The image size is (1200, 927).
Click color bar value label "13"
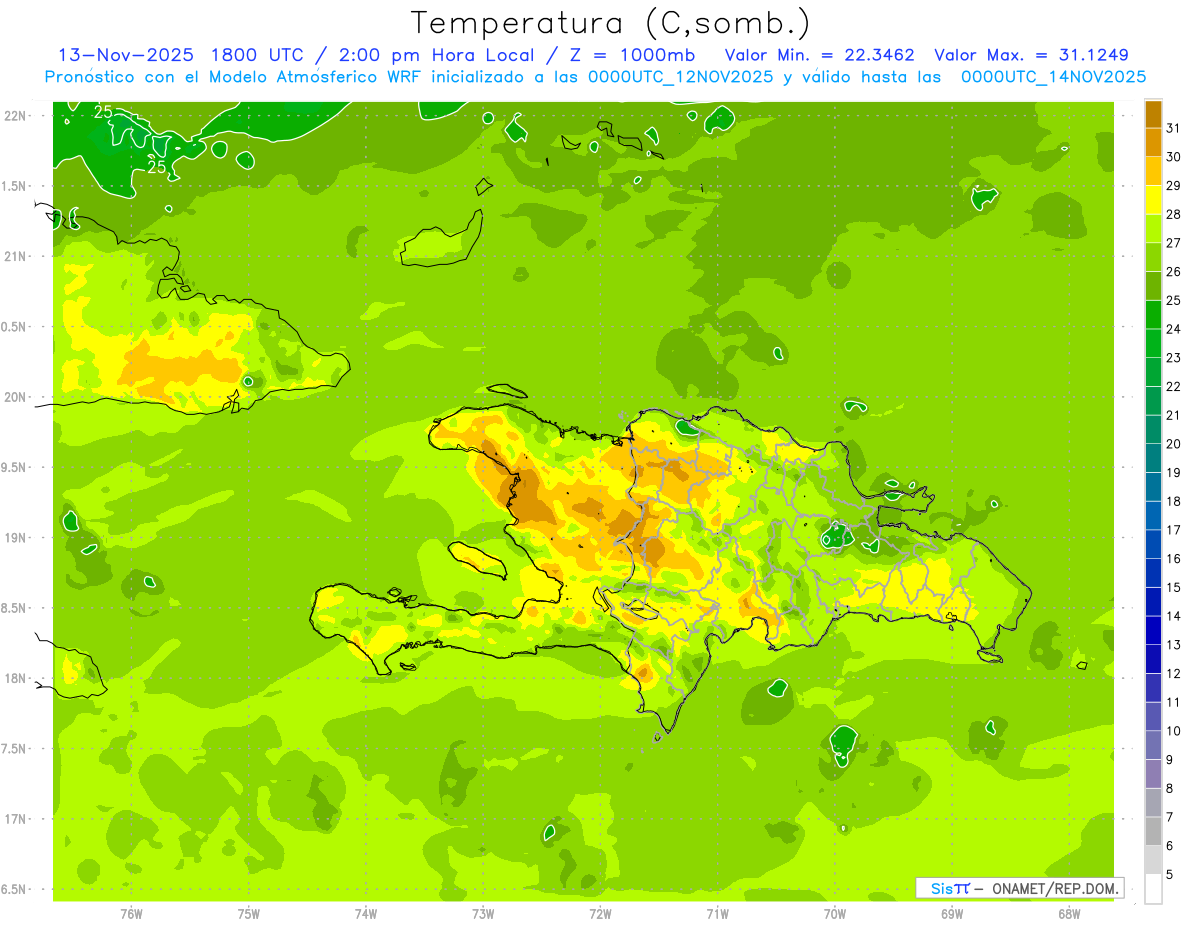tap(1174, 645)
